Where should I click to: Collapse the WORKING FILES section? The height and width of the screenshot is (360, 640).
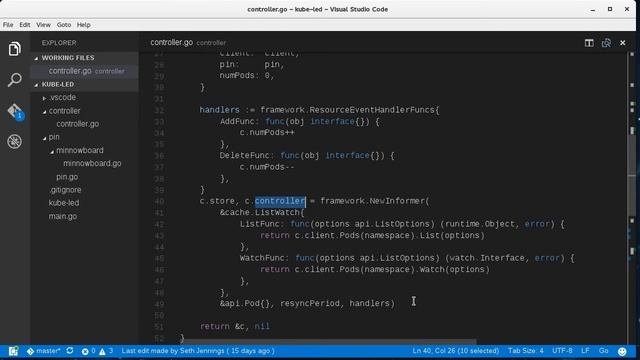85,58
